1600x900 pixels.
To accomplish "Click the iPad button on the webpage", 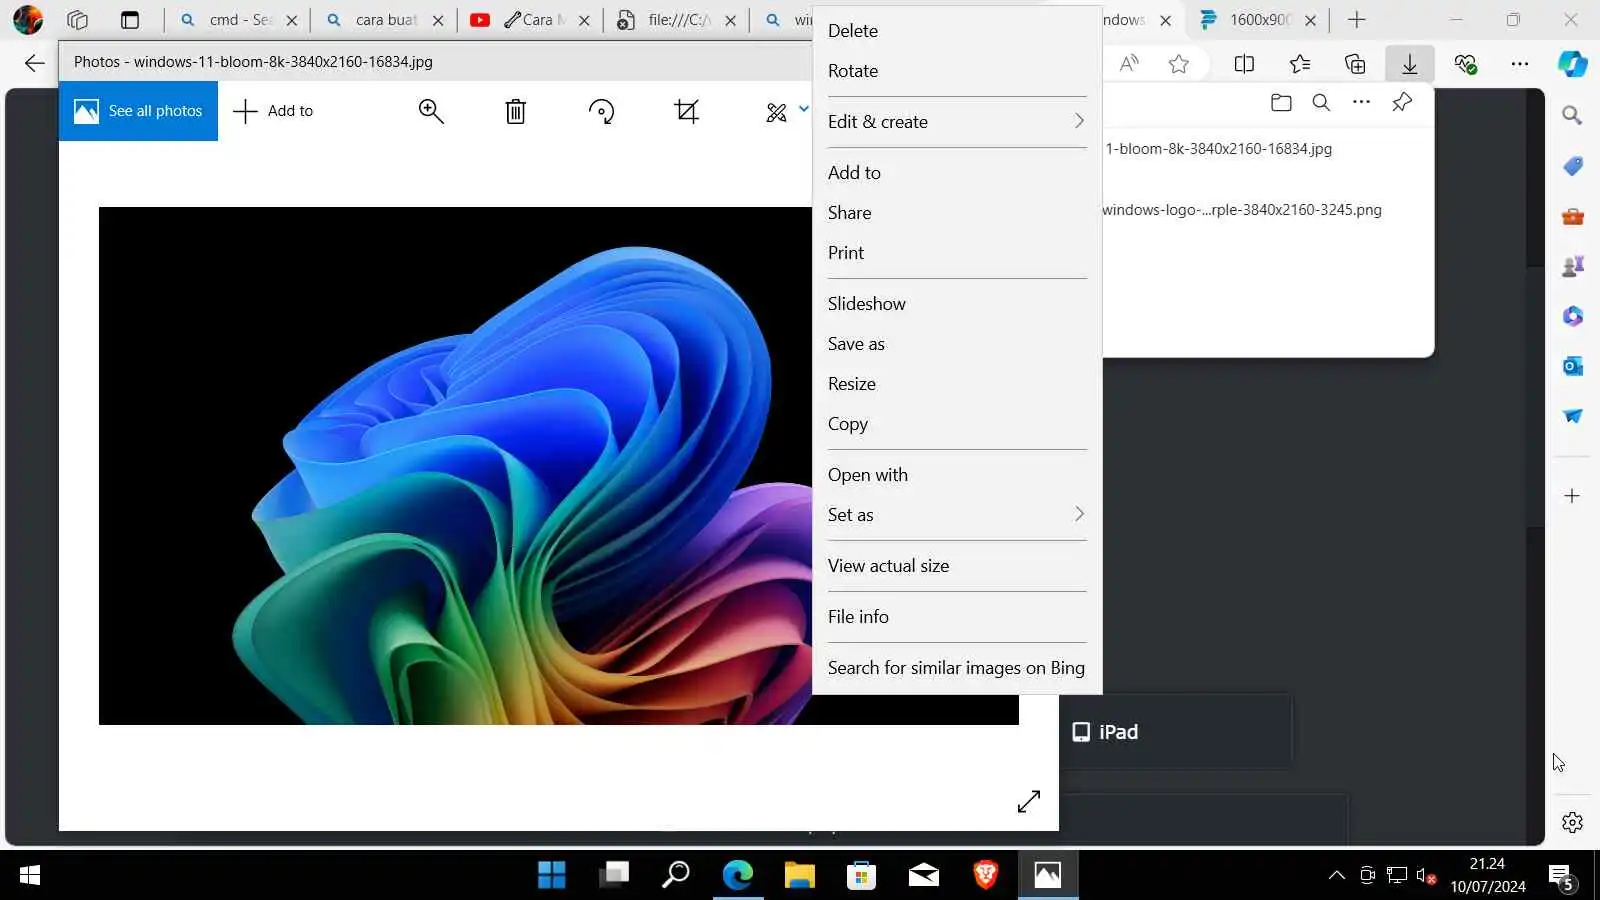I will coord(1176,732).
